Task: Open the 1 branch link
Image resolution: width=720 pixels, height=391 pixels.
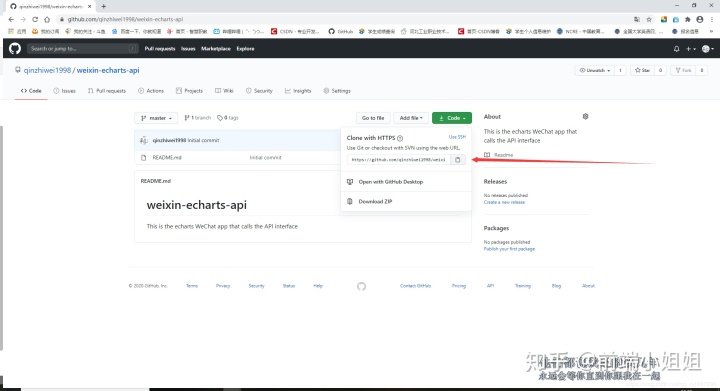Action: coord(197,118)
